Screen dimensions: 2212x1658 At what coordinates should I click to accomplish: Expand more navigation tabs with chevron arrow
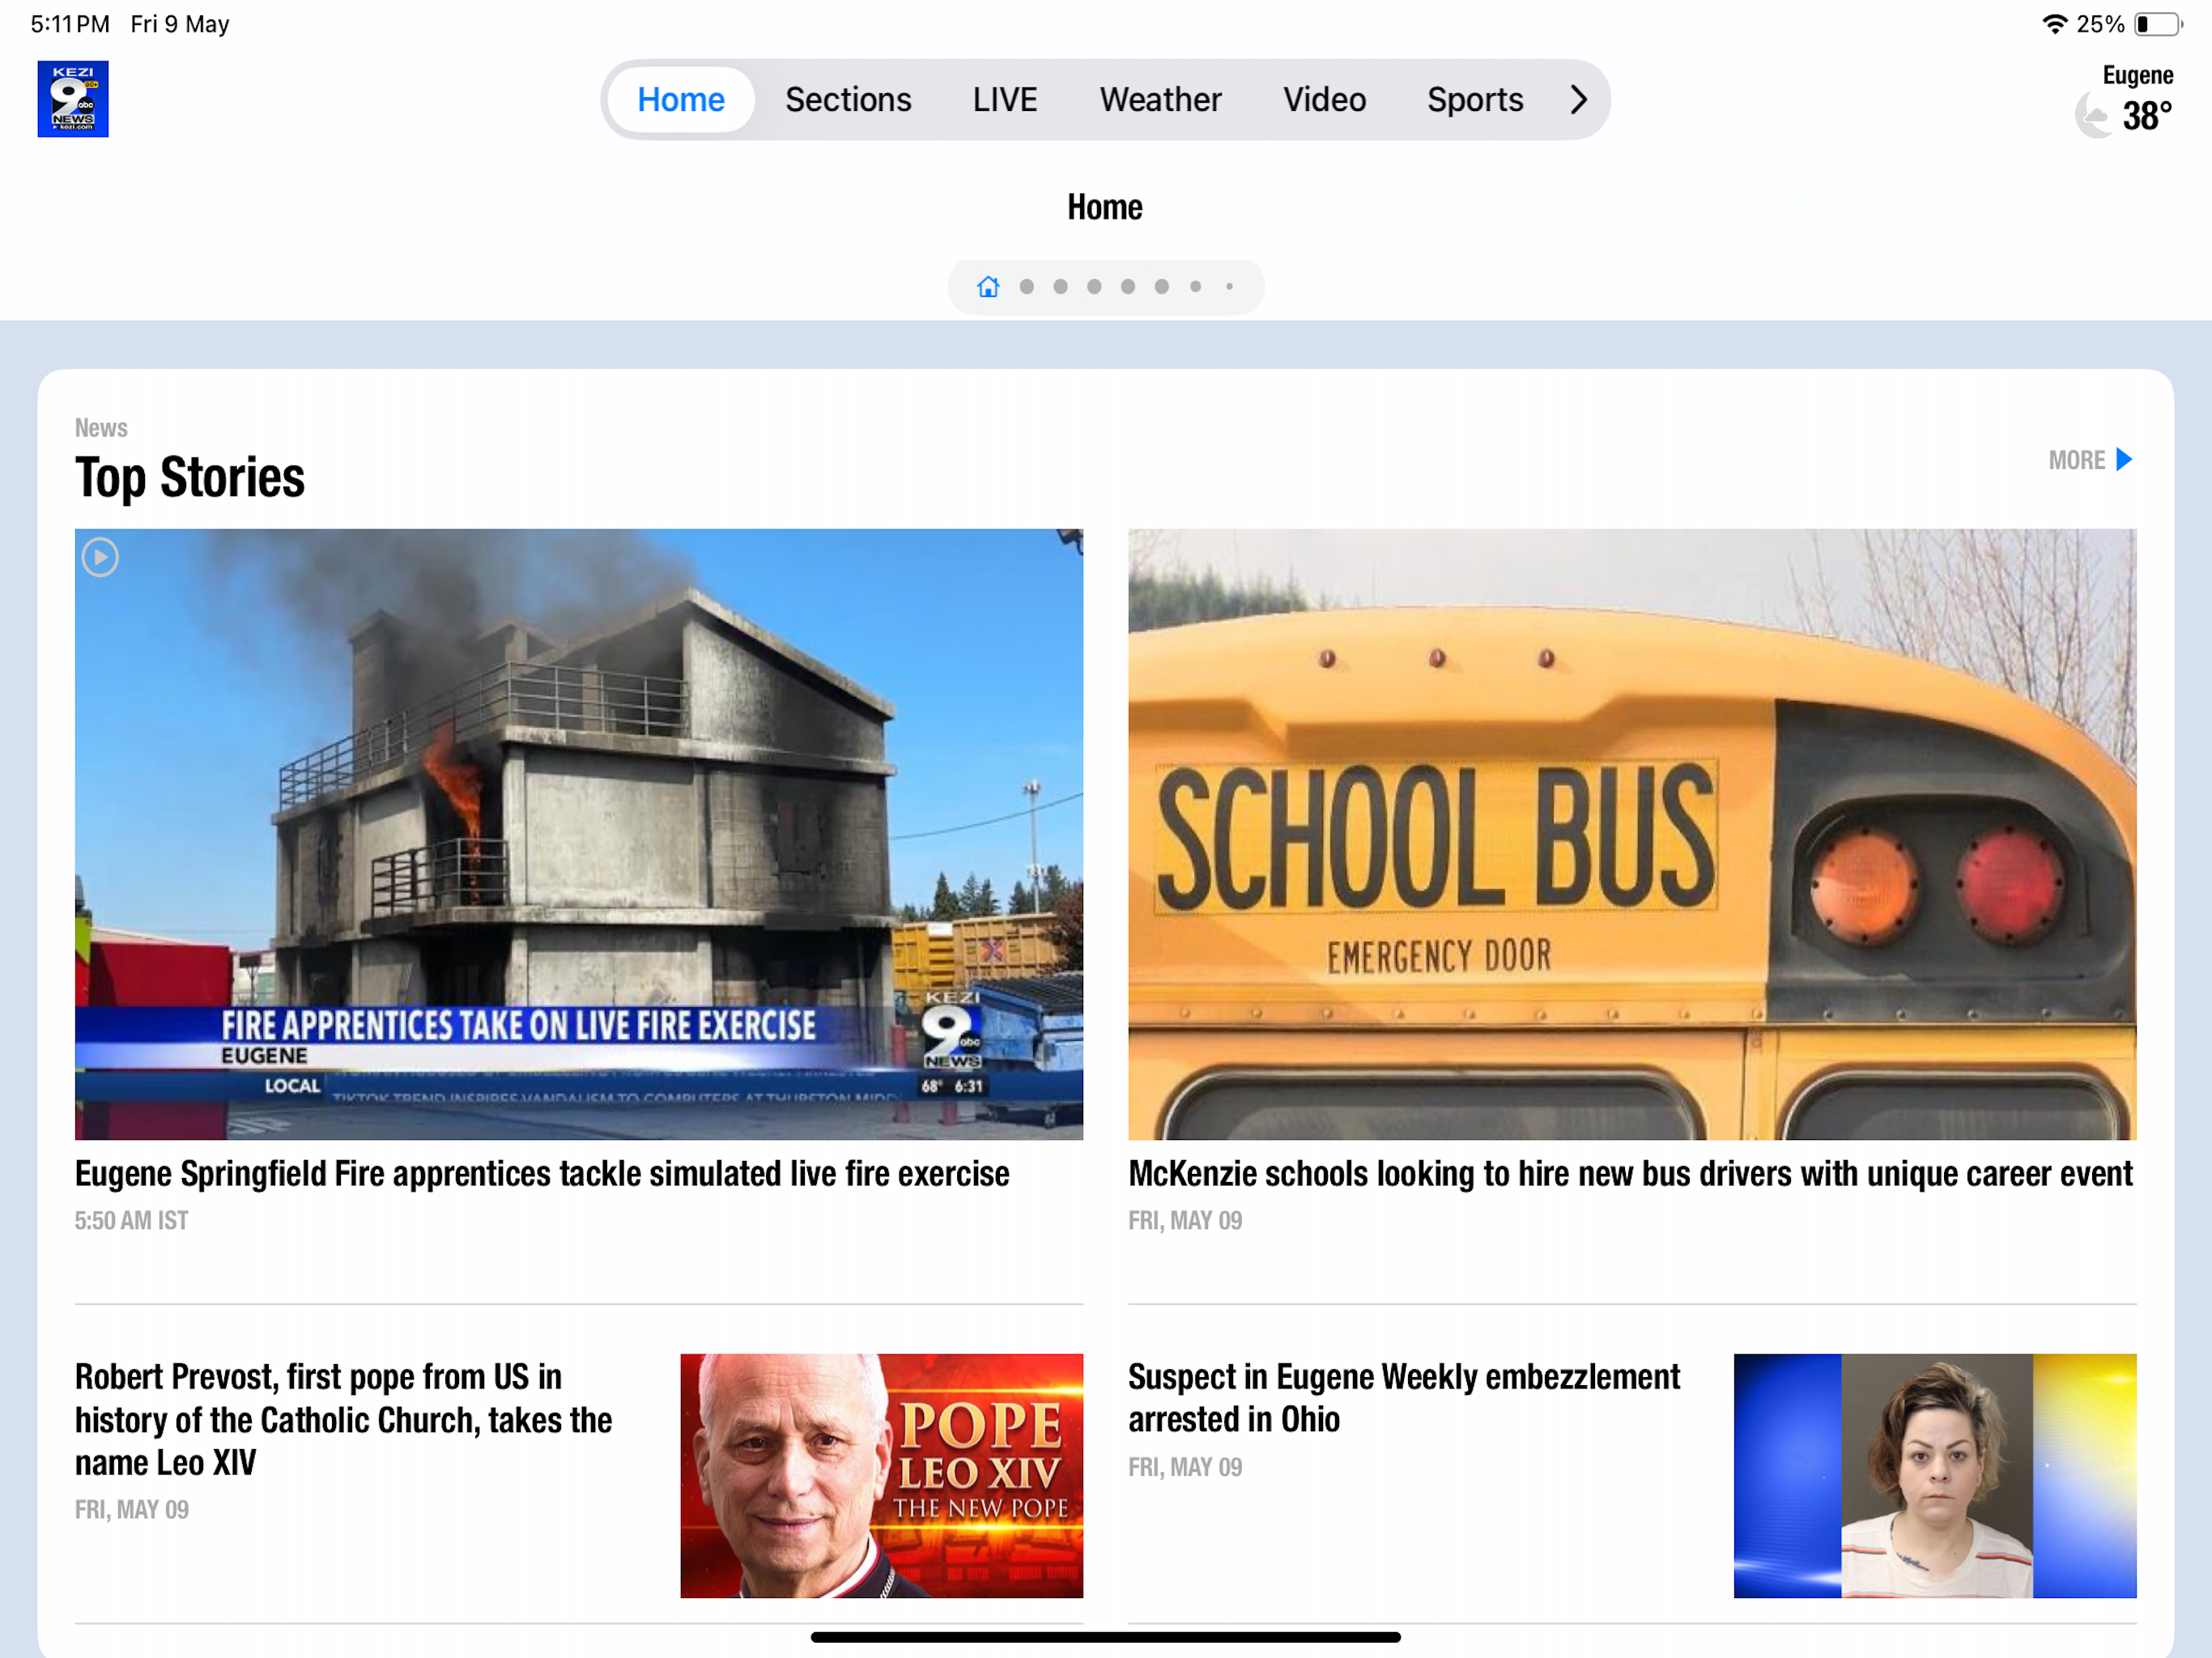click(x=1578, y=99)
